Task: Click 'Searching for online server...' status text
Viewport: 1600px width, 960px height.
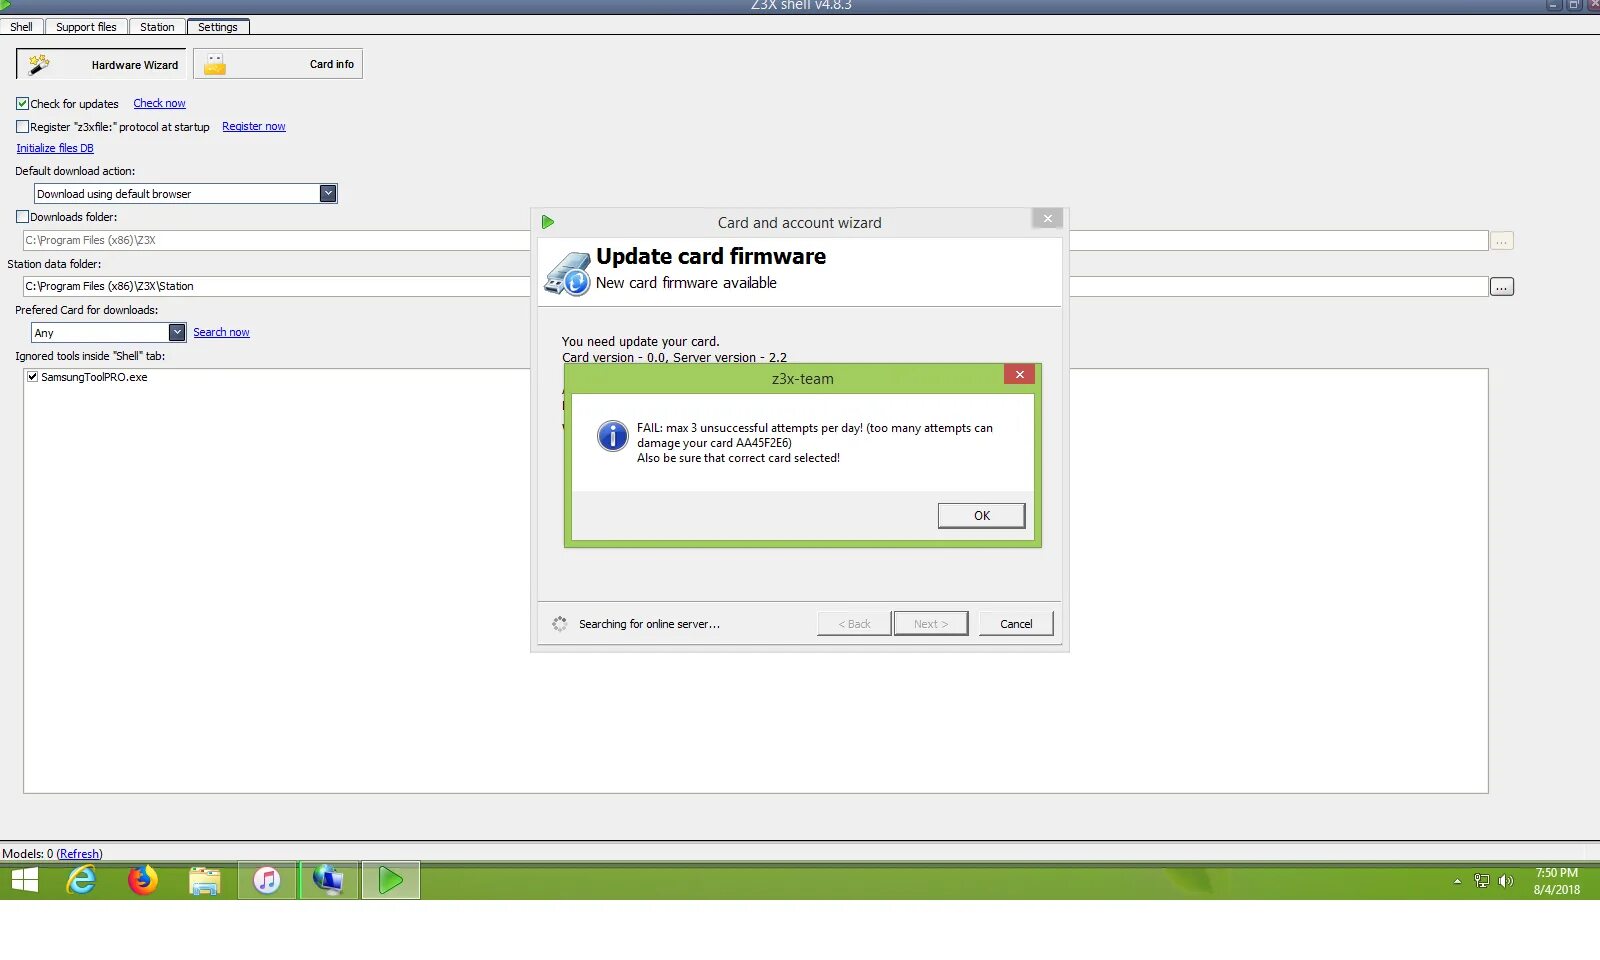Action: pos(649,624)
